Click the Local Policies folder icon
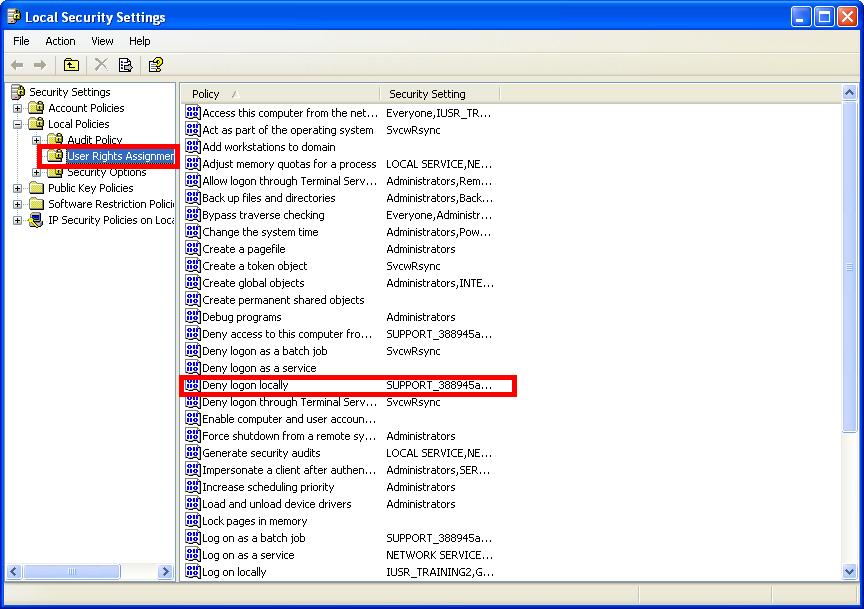 click(36, 123)
